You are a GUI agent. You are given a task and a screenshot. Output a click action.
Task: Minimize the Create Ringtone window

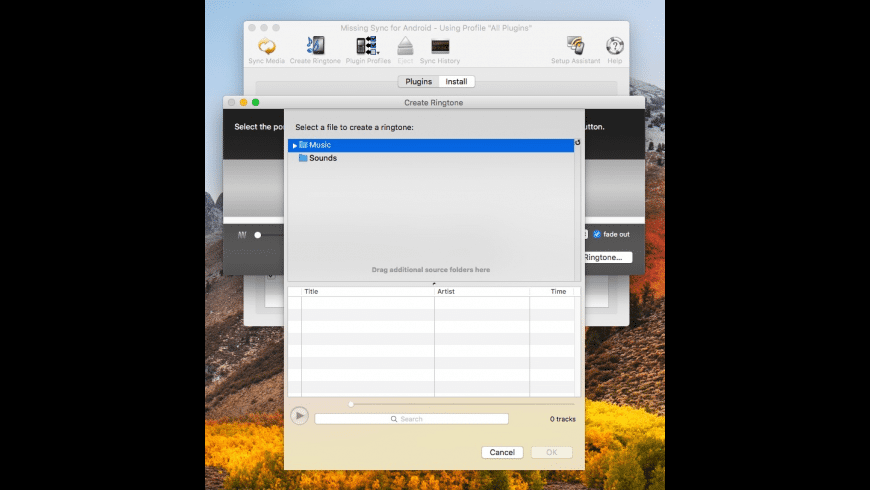coord(243,103)
